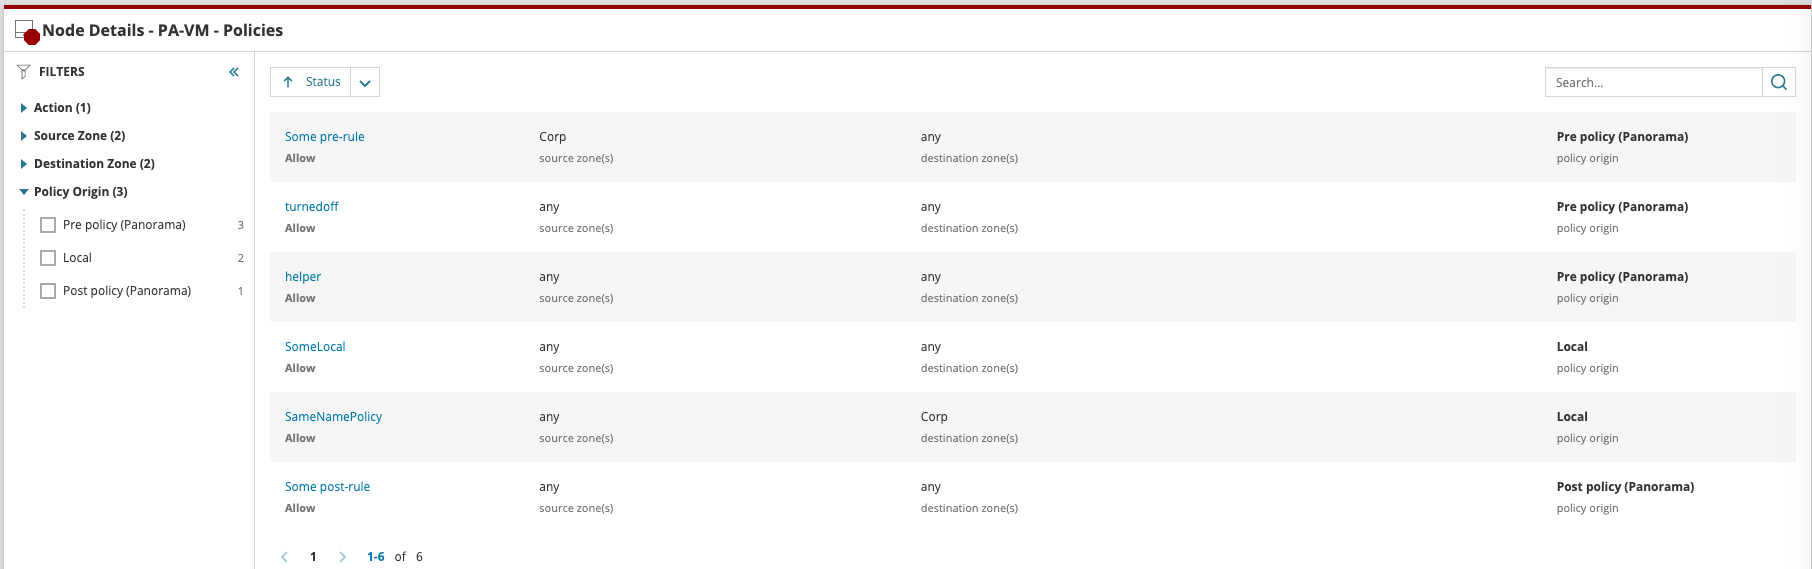
Task: Open the SameNamePolicy policy link
Action: [333, 417]
